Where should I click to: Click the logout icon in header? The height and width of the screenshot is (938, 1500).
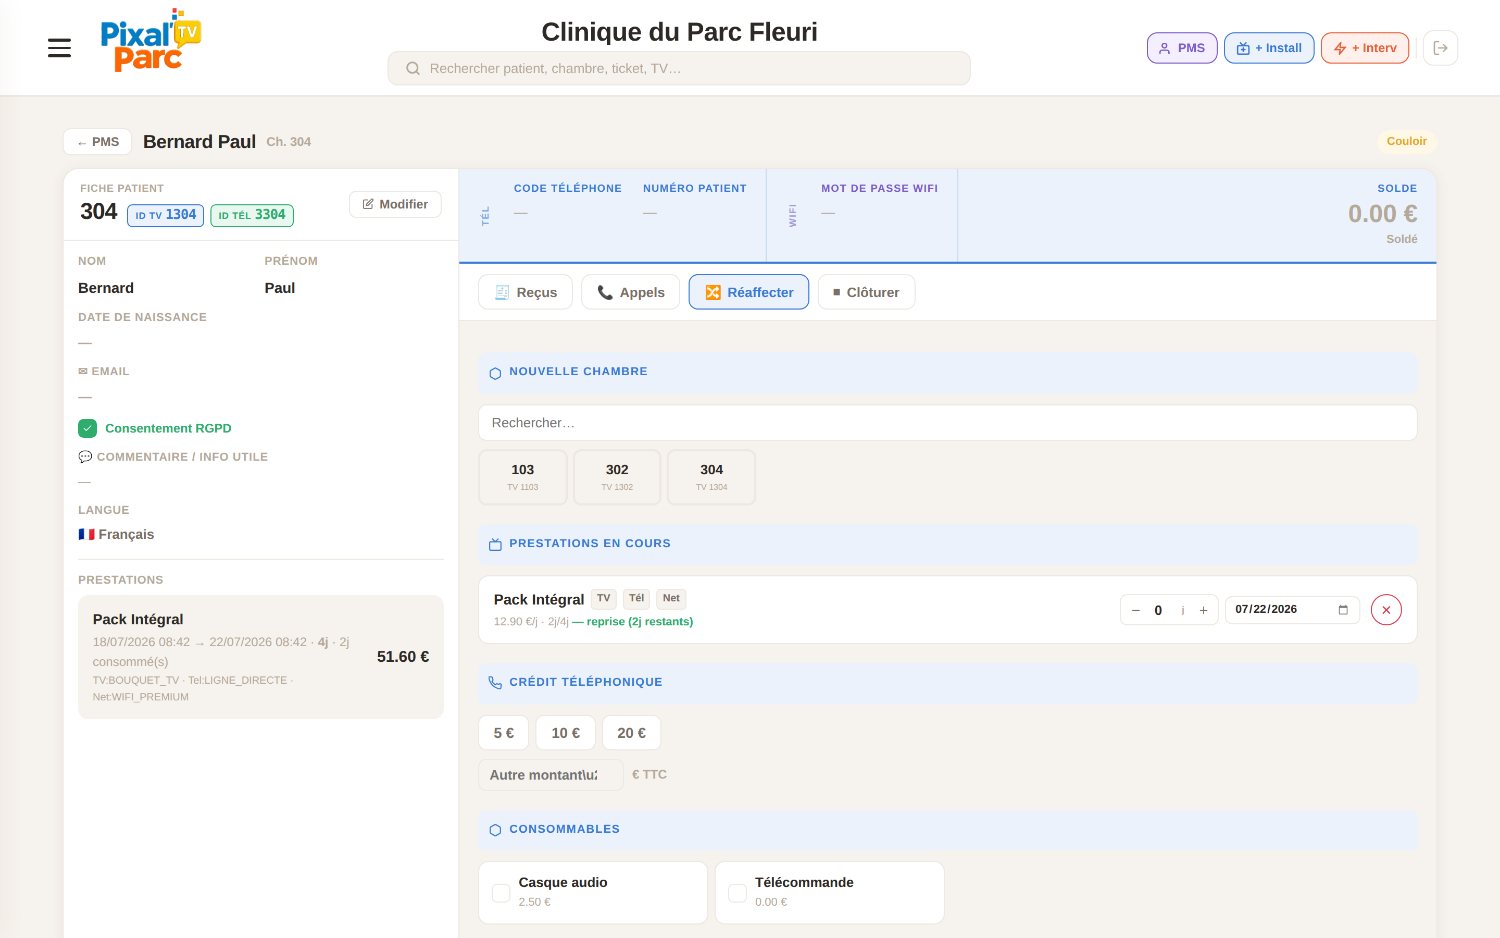point(1440,48)
